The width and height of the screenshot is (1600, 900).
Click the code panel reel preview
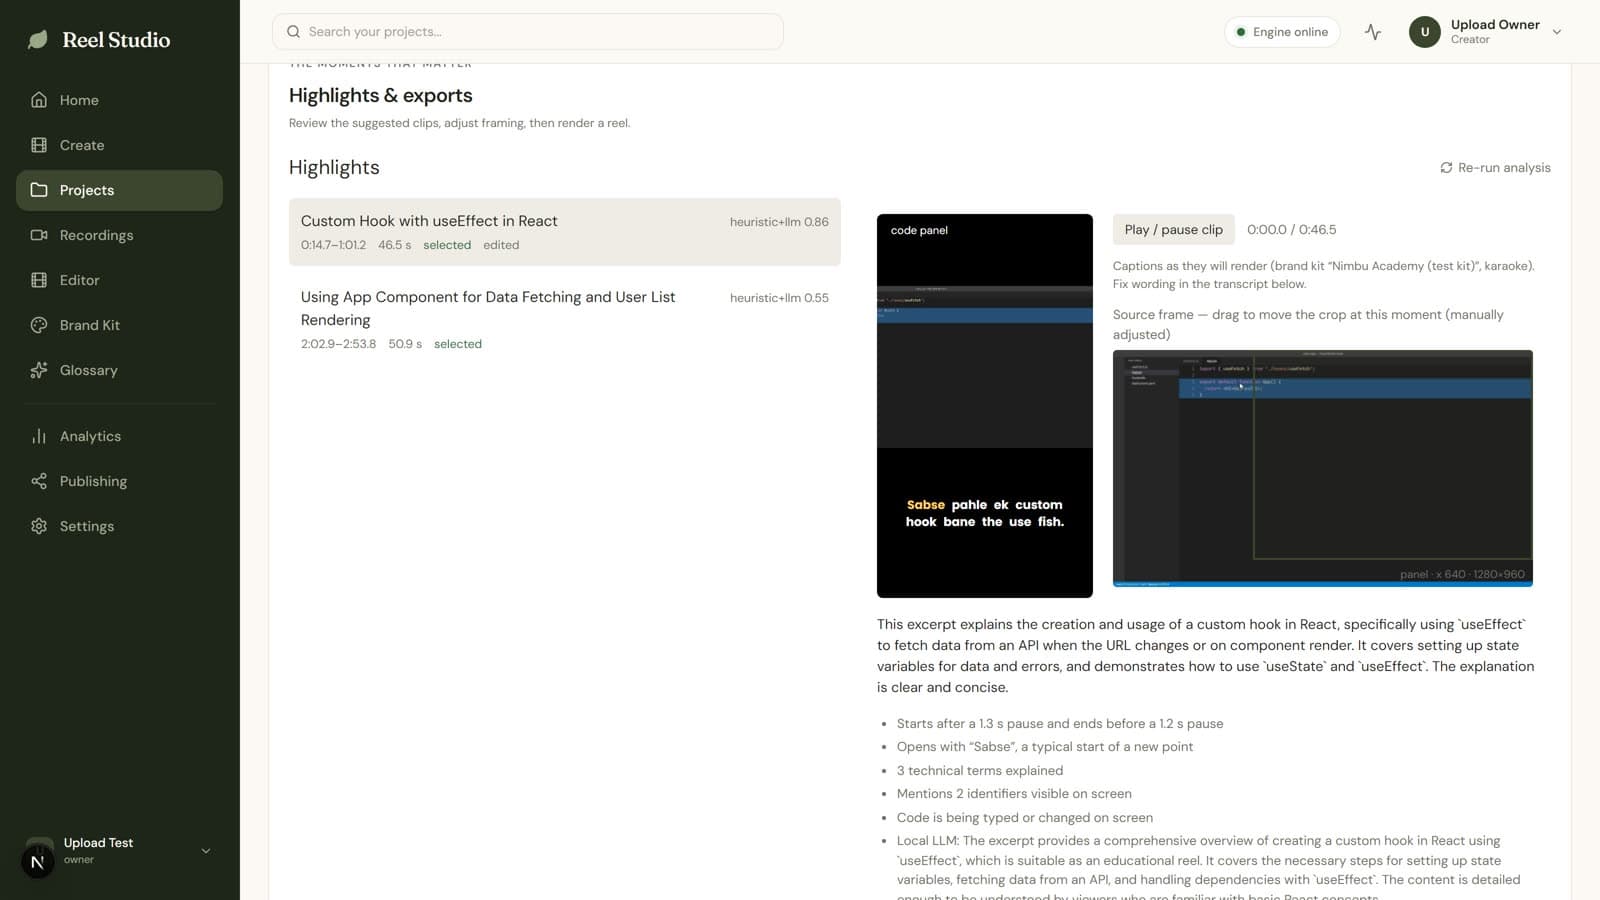[985, 406]
